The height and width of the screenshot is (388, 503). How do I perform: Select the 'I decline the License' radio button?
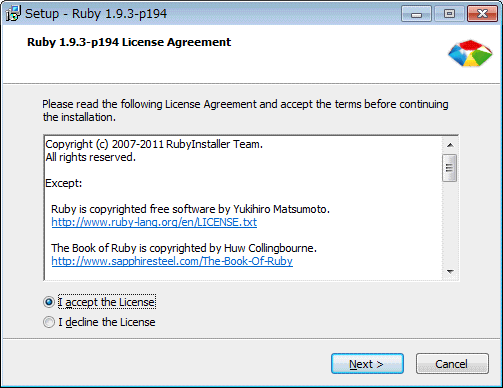coord(49,322)
